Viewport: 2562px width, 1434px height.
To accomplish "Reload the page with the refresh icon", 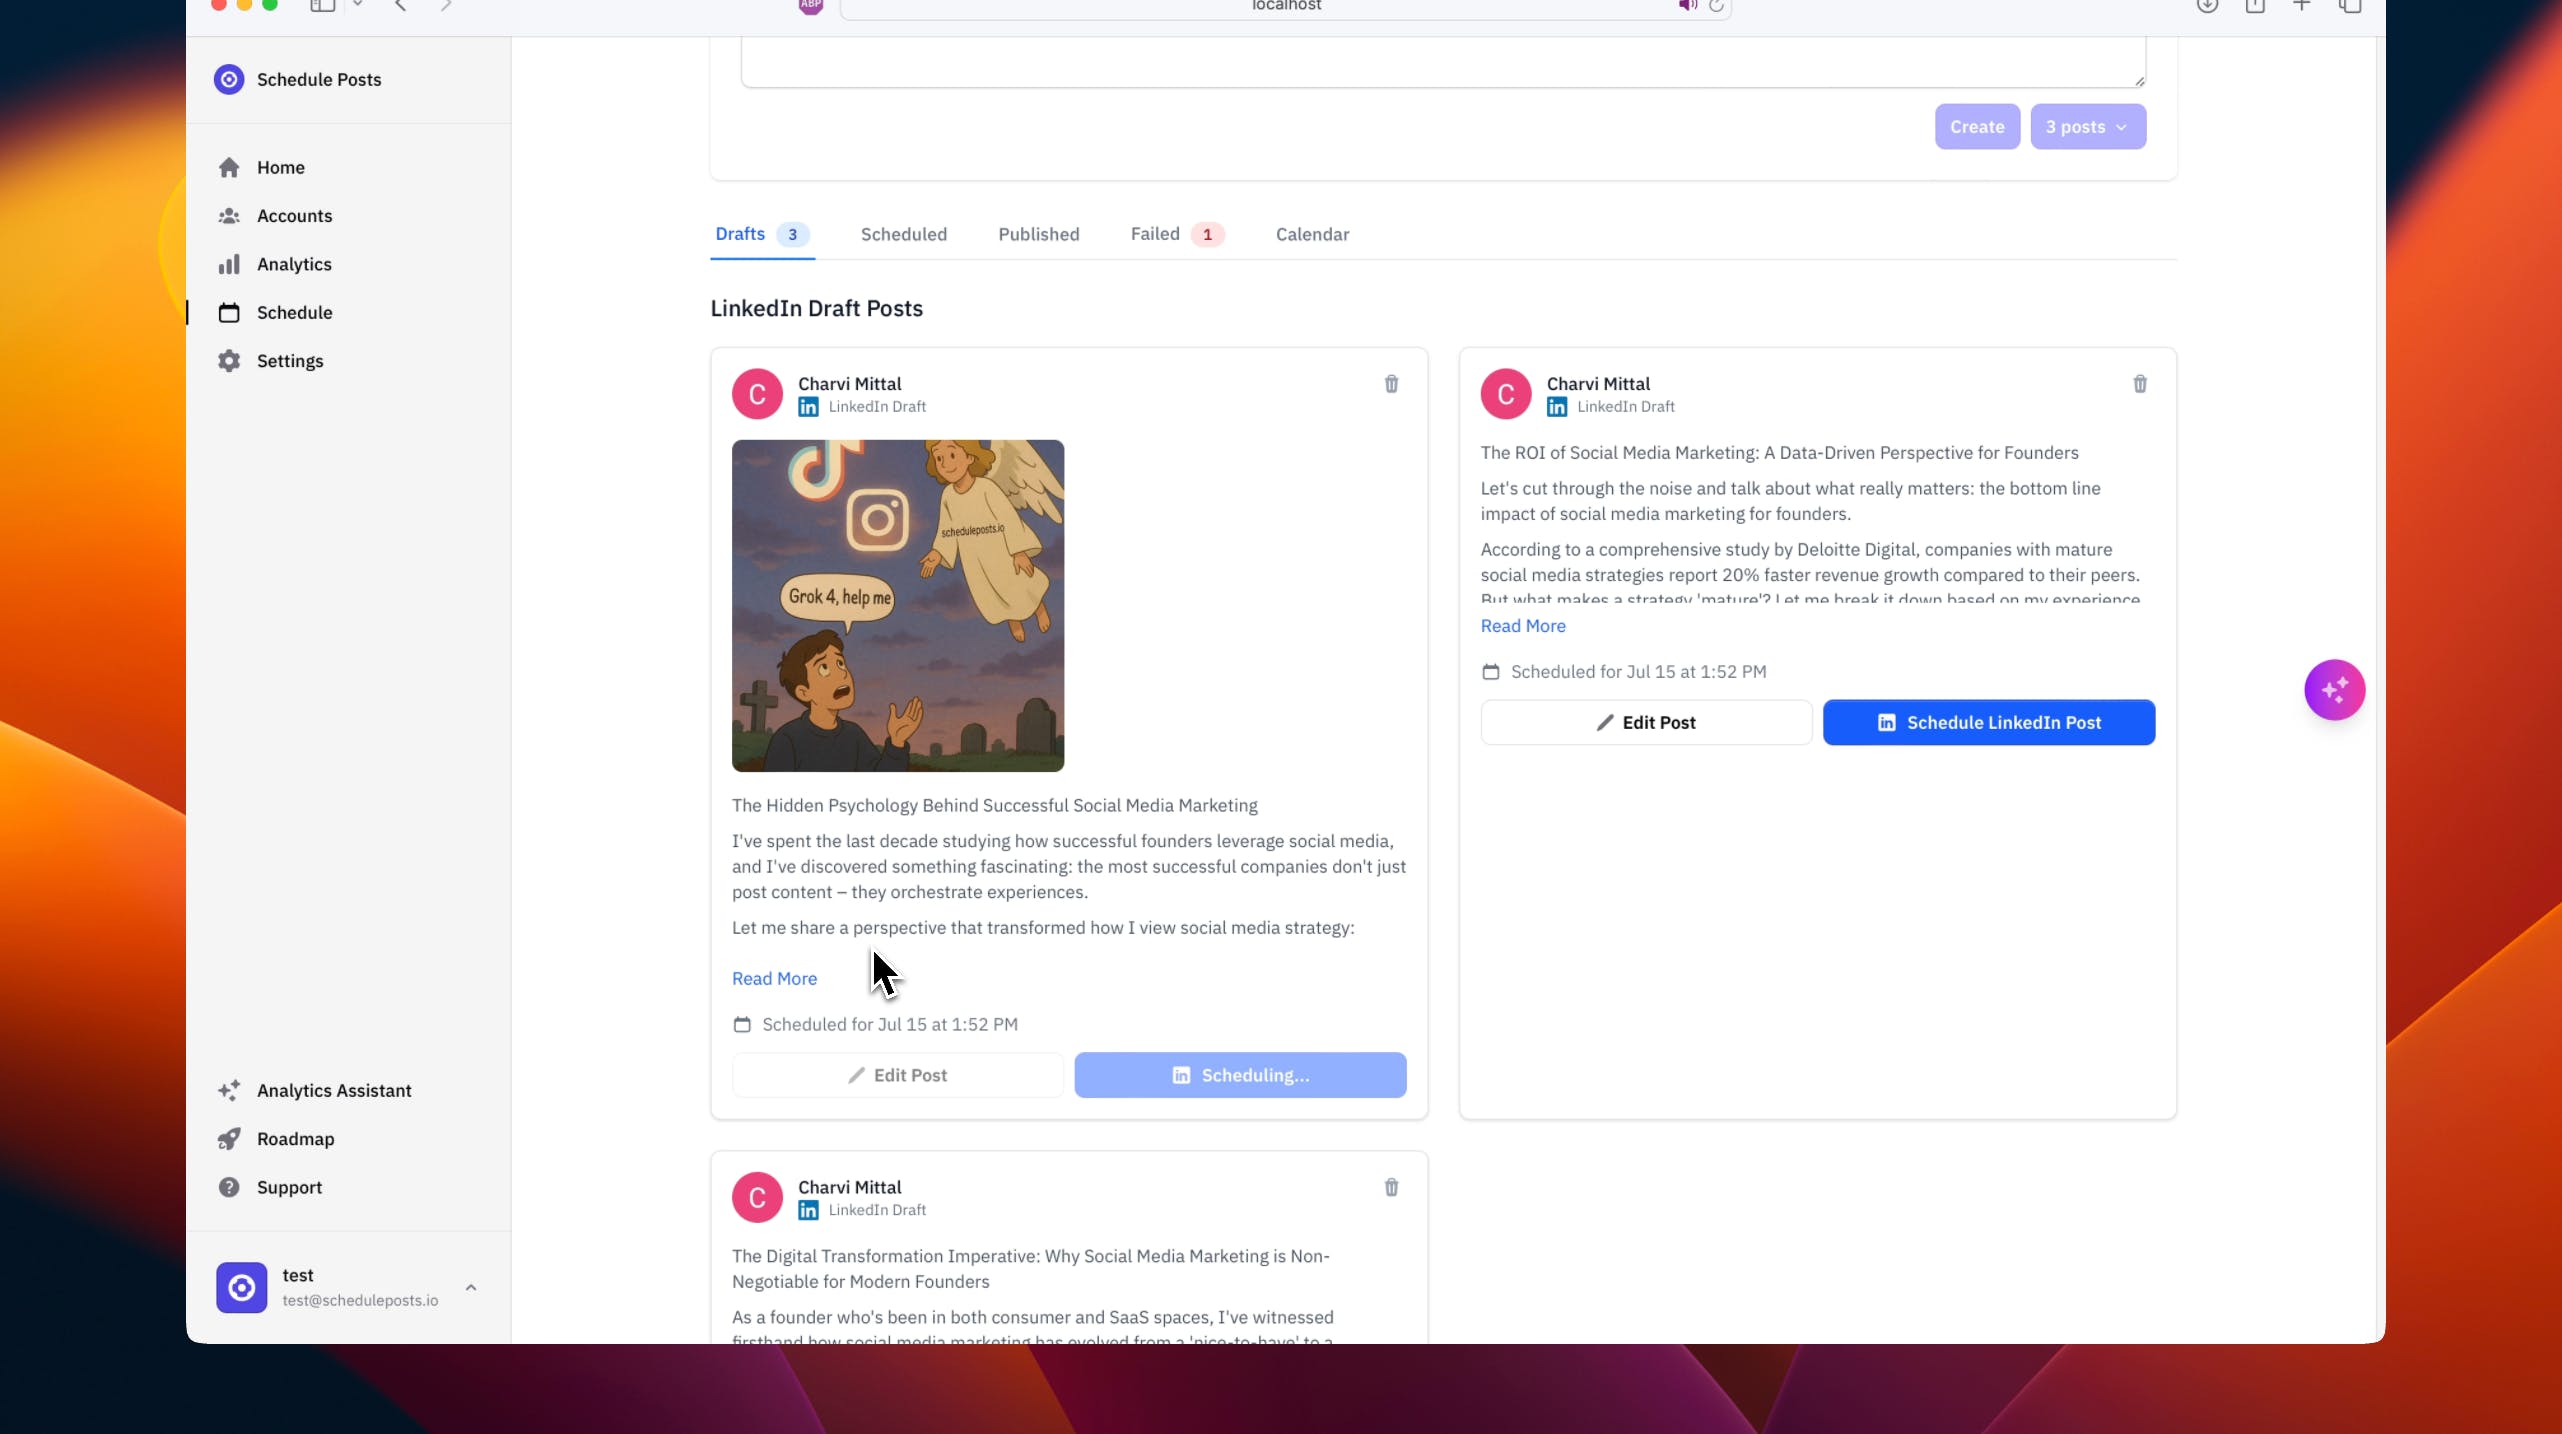I will click(x=1716, y=5).
